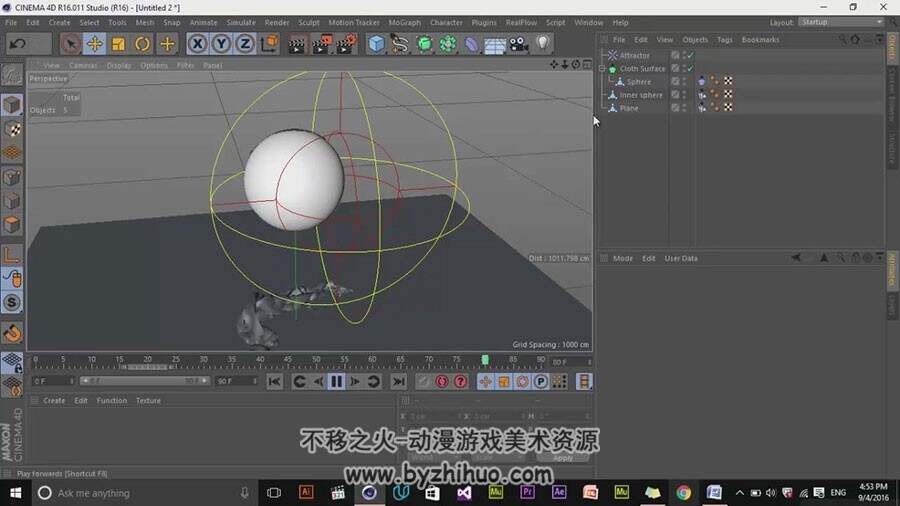Open Material Manager Create menu

54,400
